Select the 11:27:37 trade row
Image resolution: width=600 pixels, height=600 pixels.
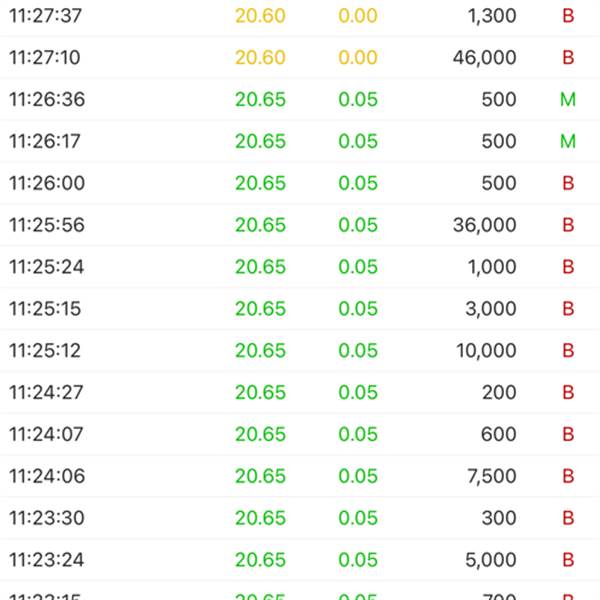pyautogui.click(x=300, y=16)
